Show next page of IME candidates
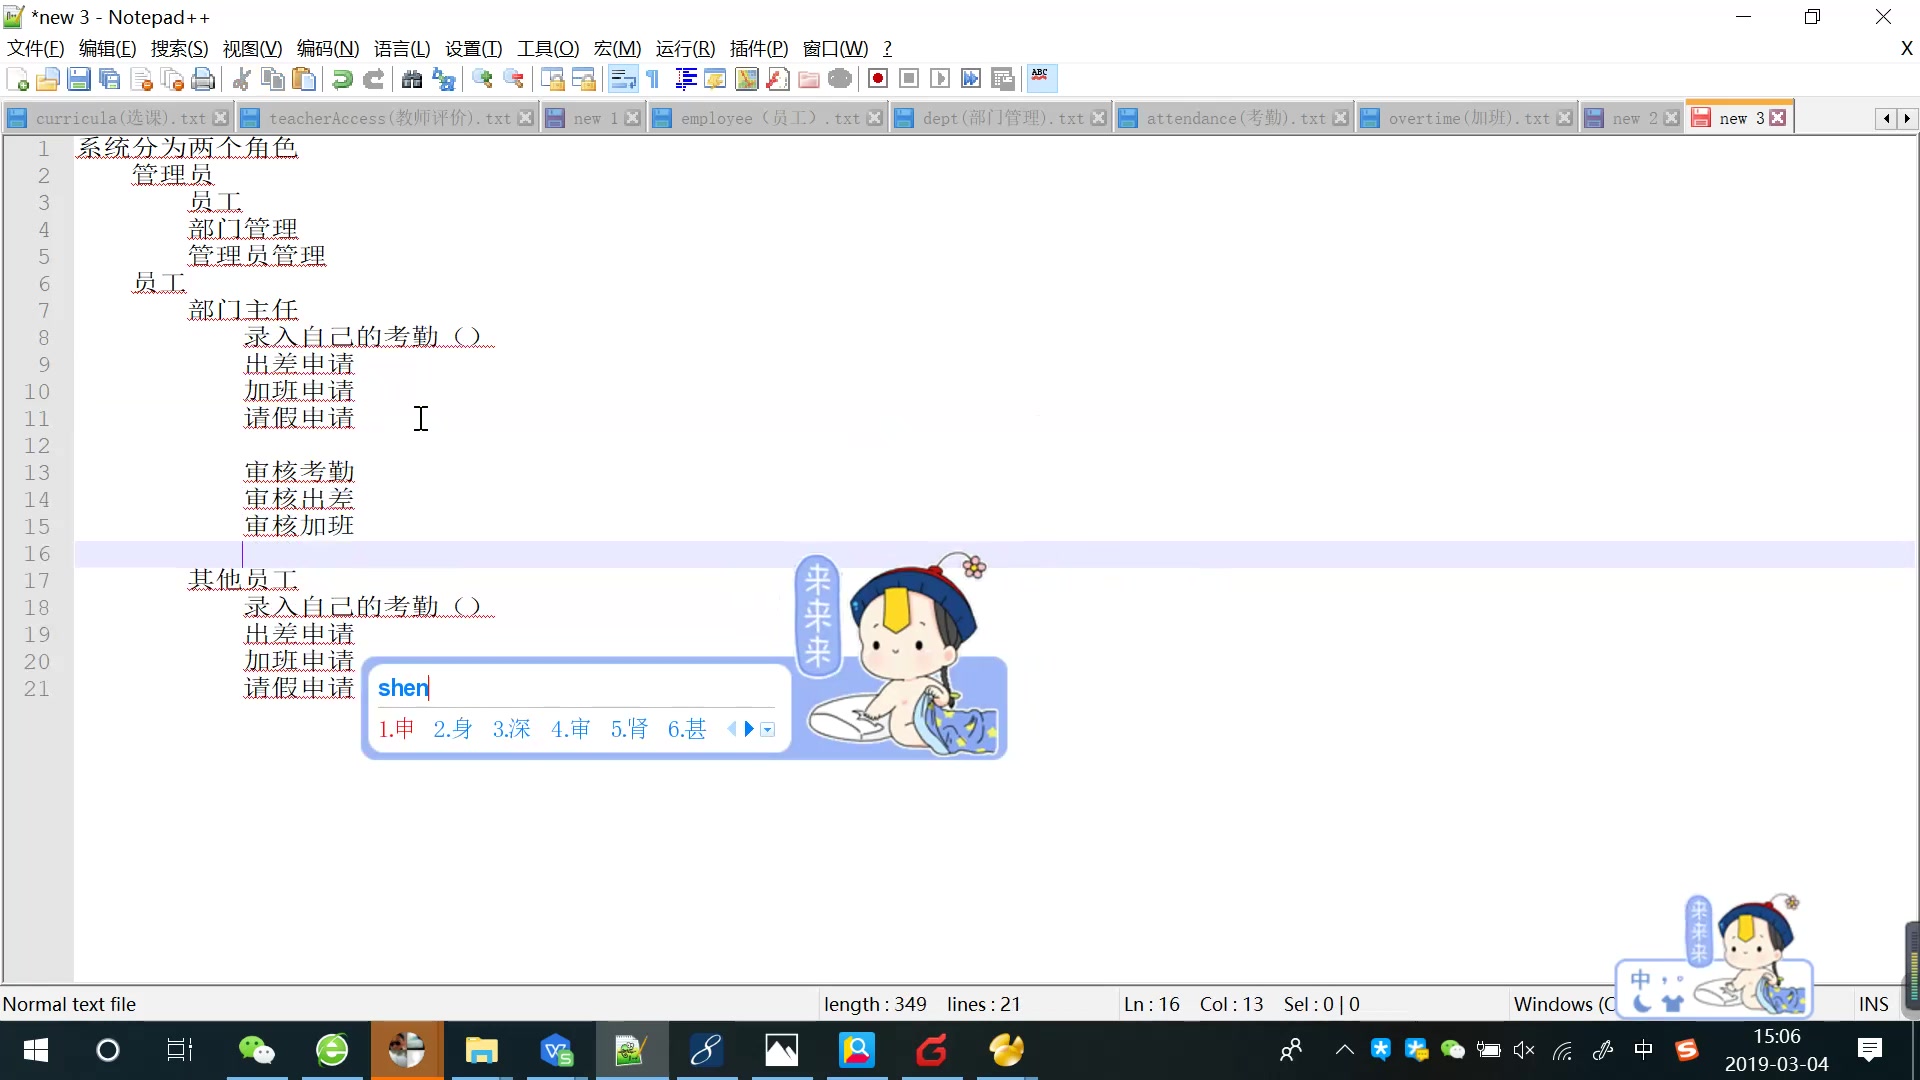This screenshot has width=1920, height=1080. (x=749, y=729)
